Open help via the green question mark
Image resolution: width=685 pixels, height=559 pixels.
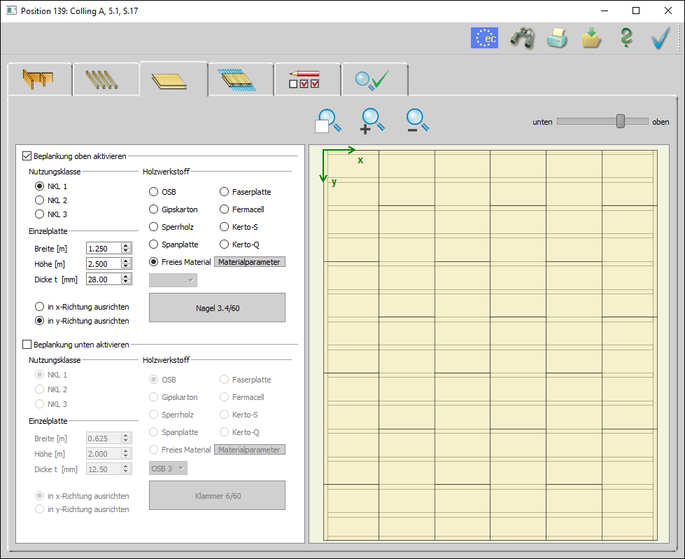tap(626, 38)
